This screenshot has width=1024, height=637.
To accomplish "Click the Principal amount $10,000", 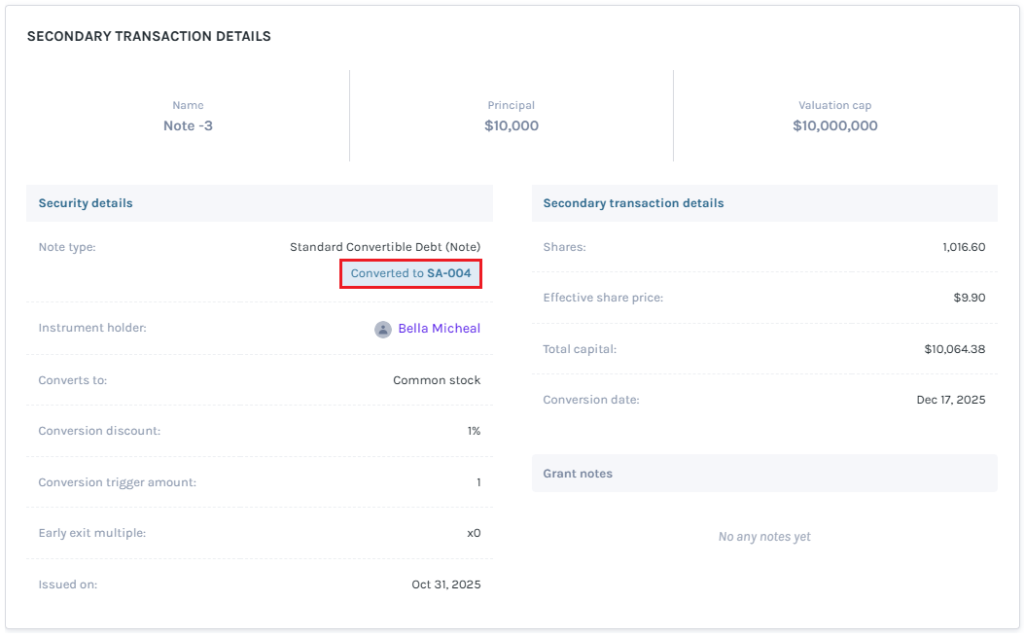I will click(512, 125).
